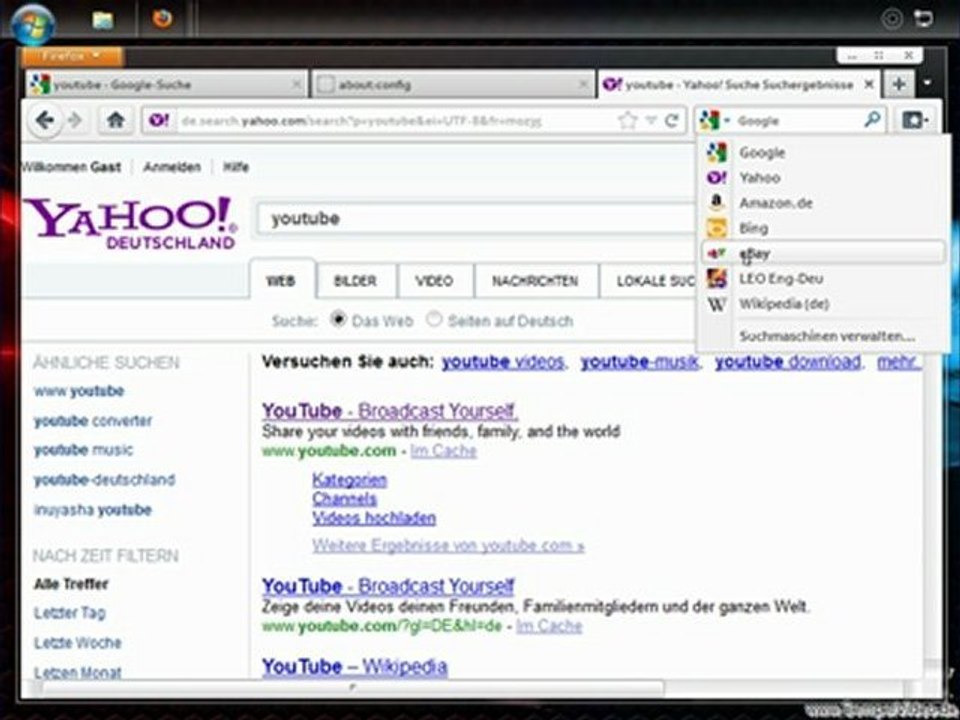The height and width of the screenshot is (720, 960).
Task: Open the youtube music related search
Action: point(83,450)
